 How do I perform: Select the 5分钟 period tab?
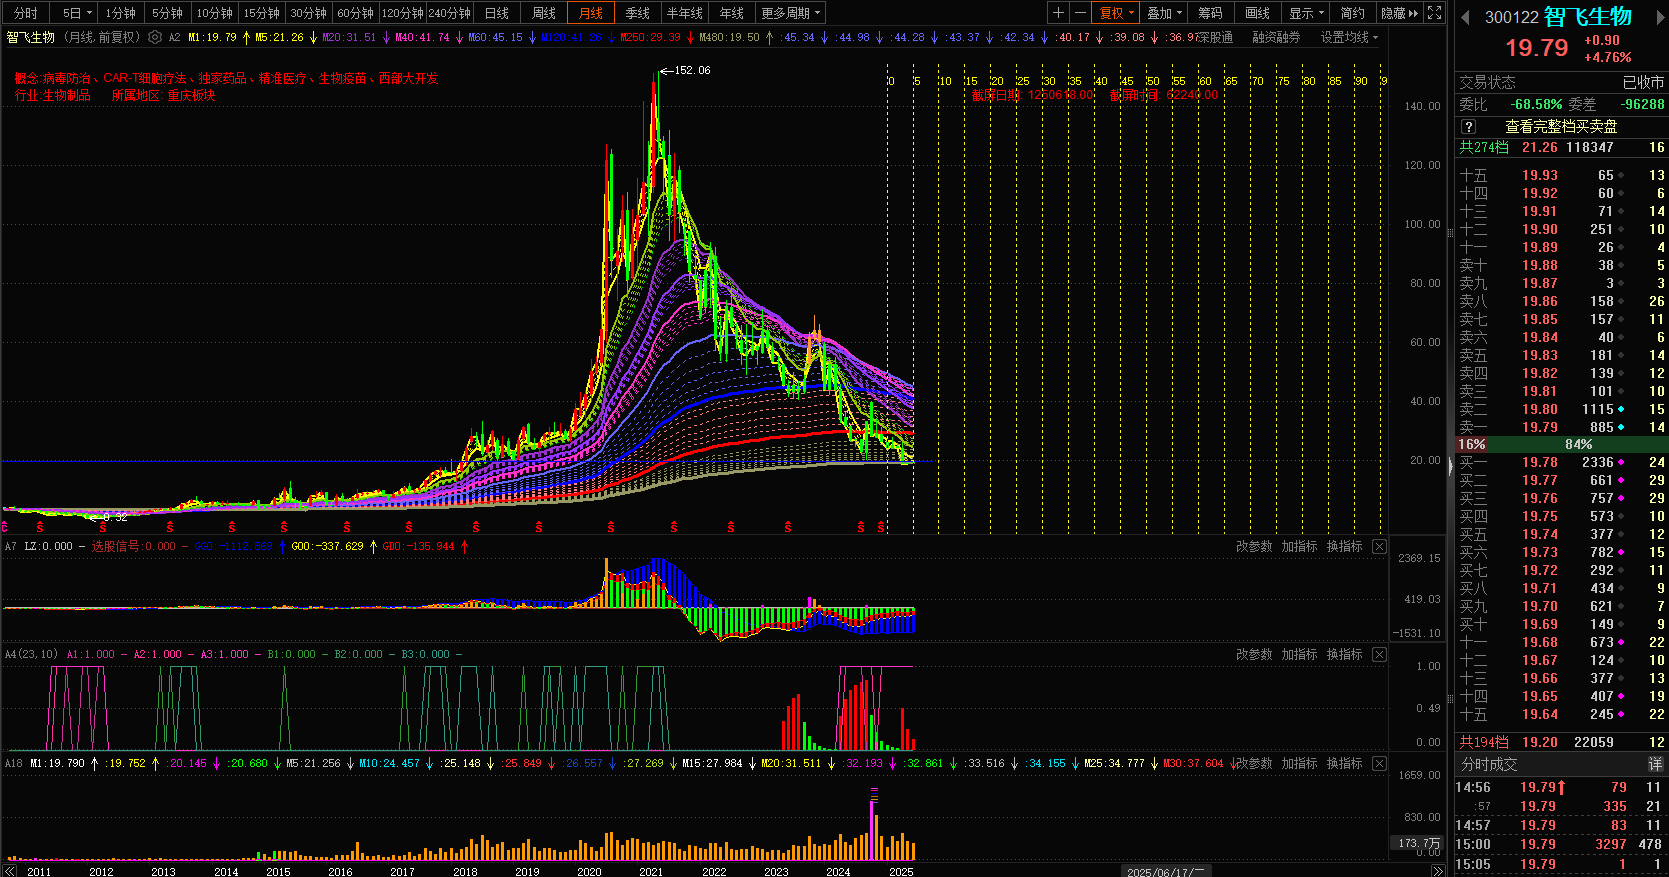(167, 13)
